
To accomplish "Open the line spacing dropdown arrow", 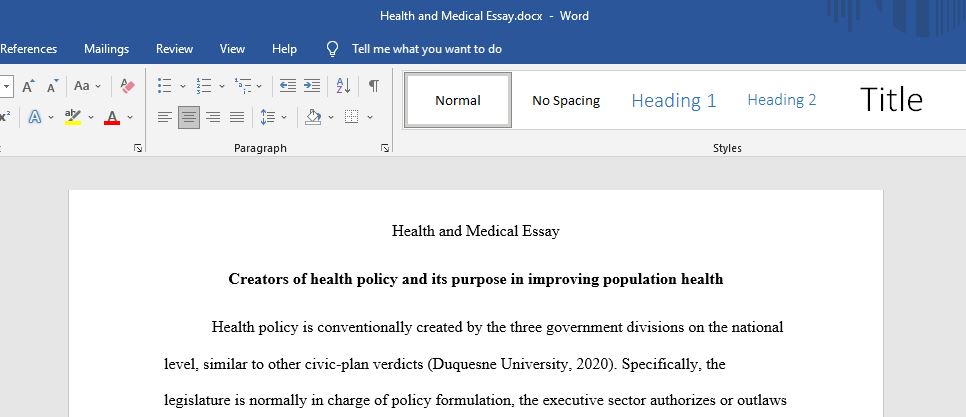I will pyautogui.click(x=284, y=117).
